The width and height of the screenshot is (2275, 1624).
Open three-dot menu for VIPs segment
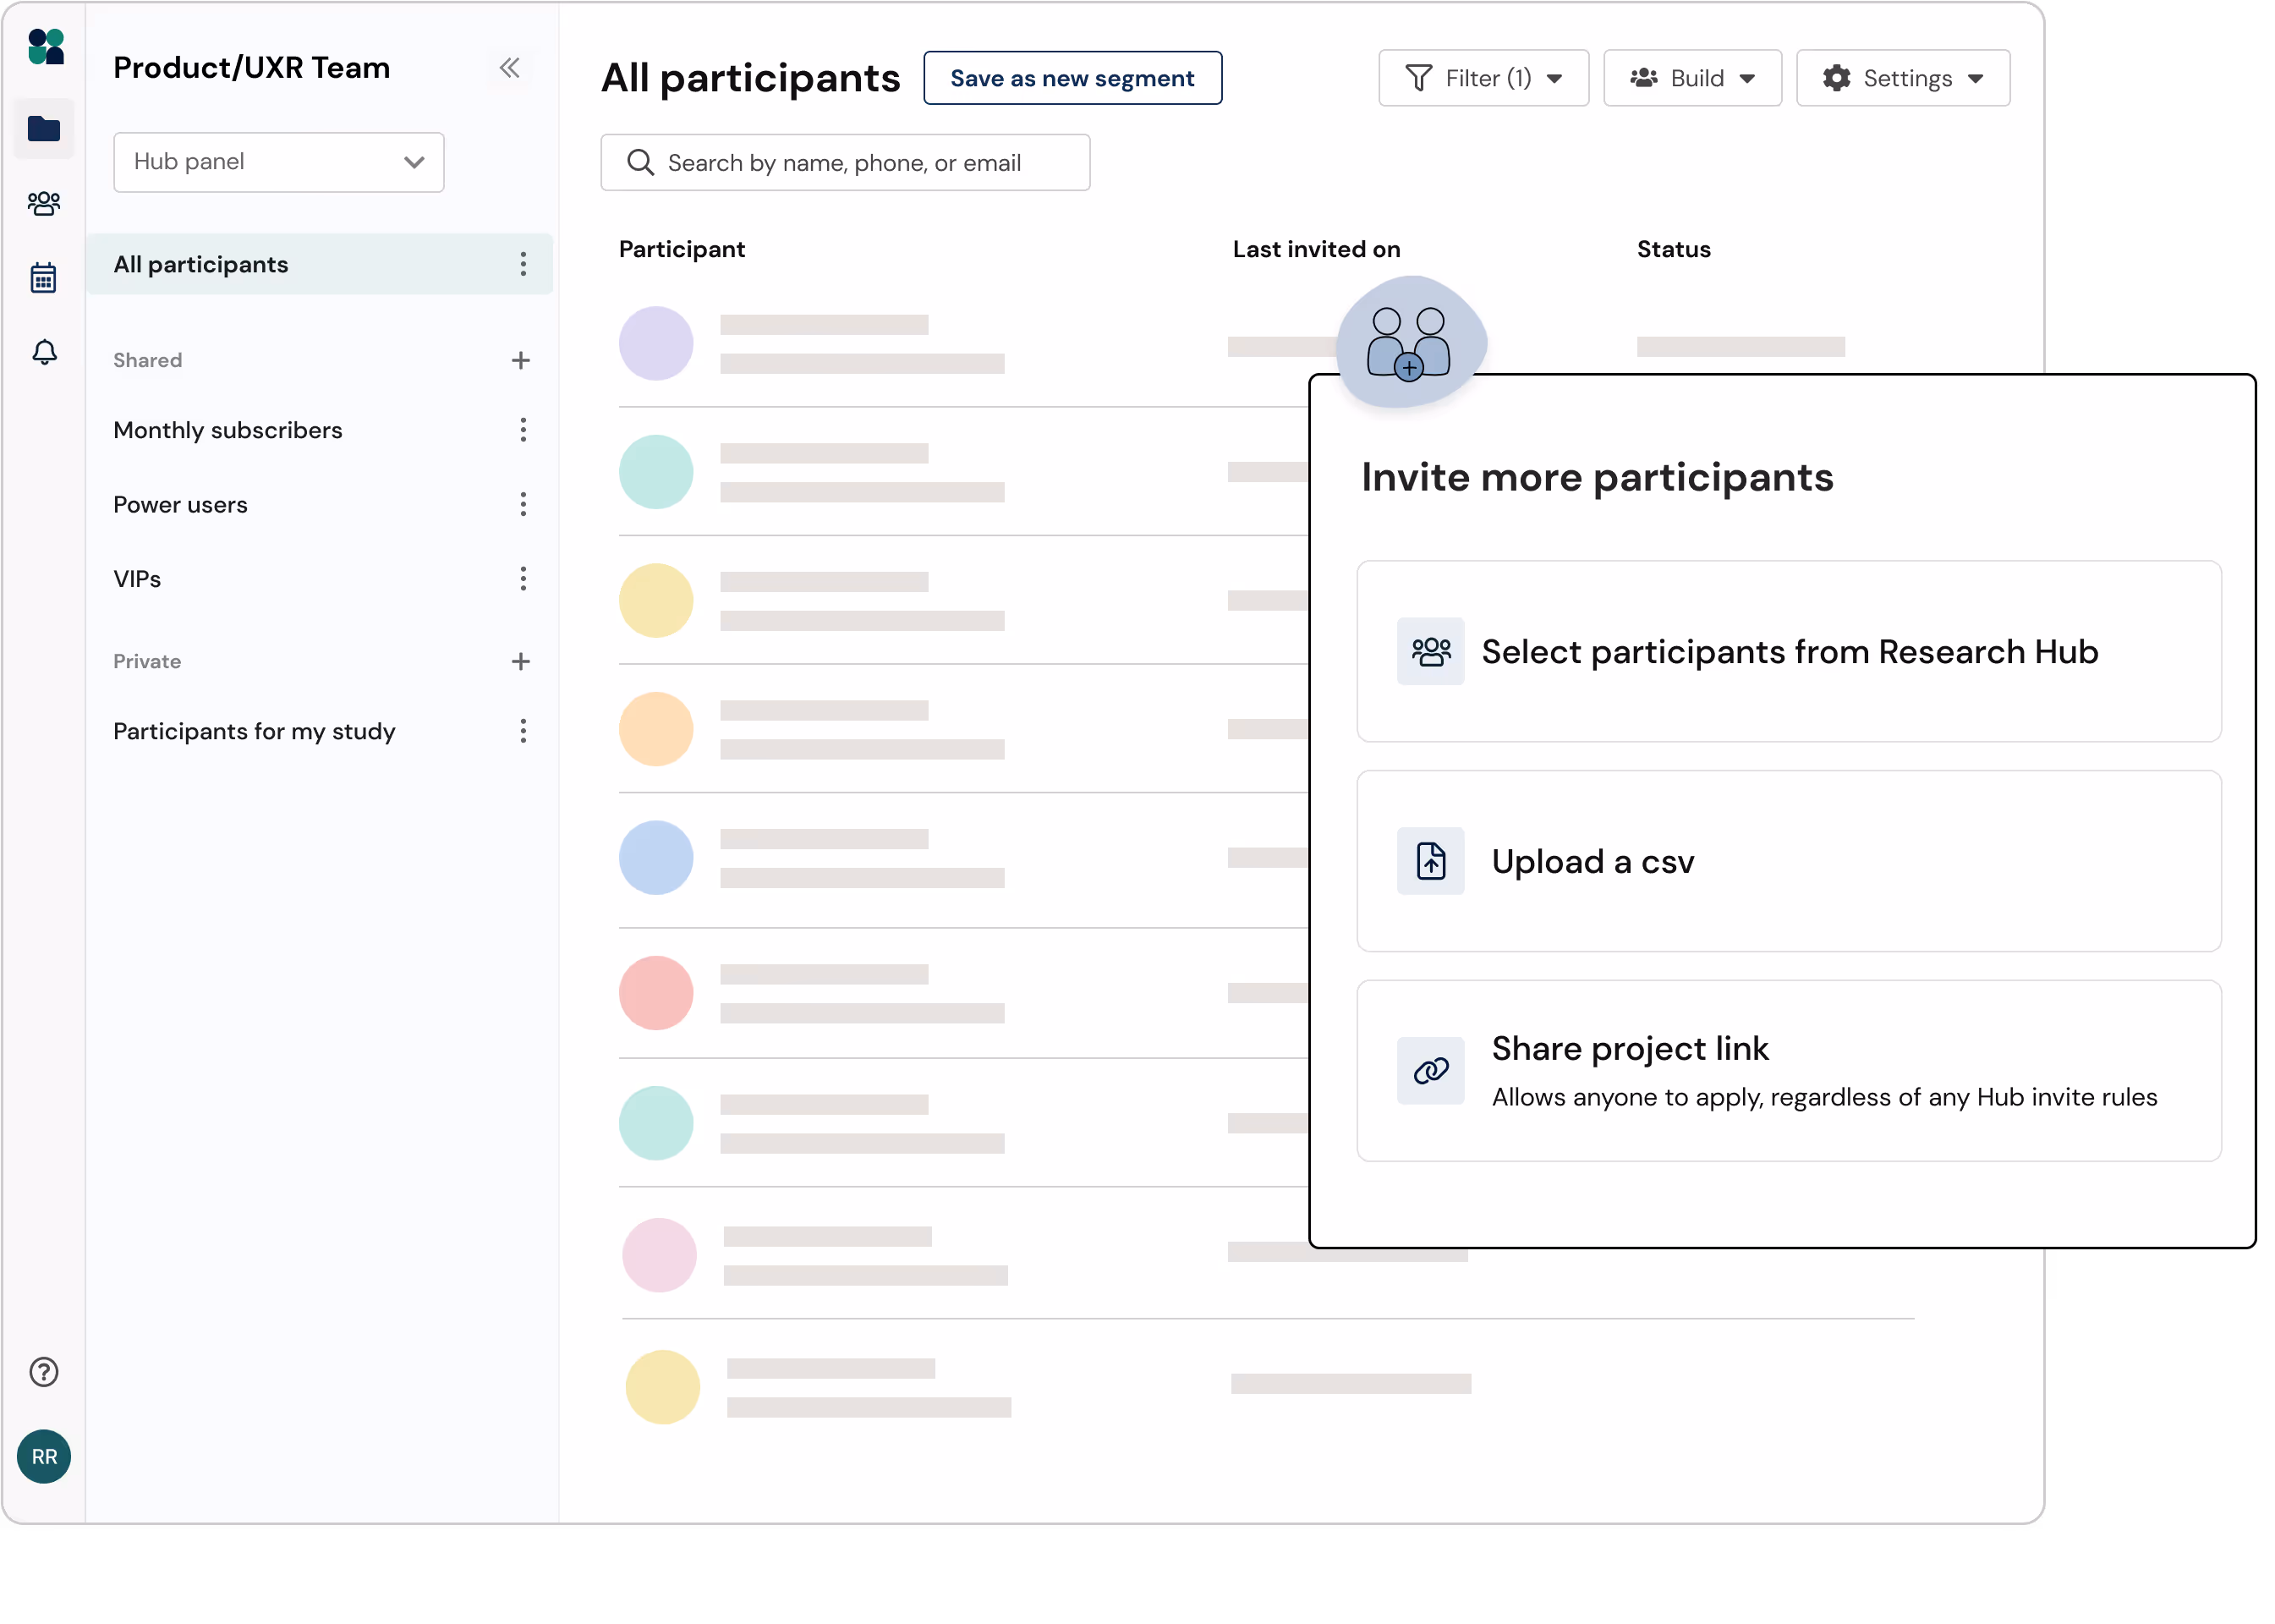[x=523, y=579]
